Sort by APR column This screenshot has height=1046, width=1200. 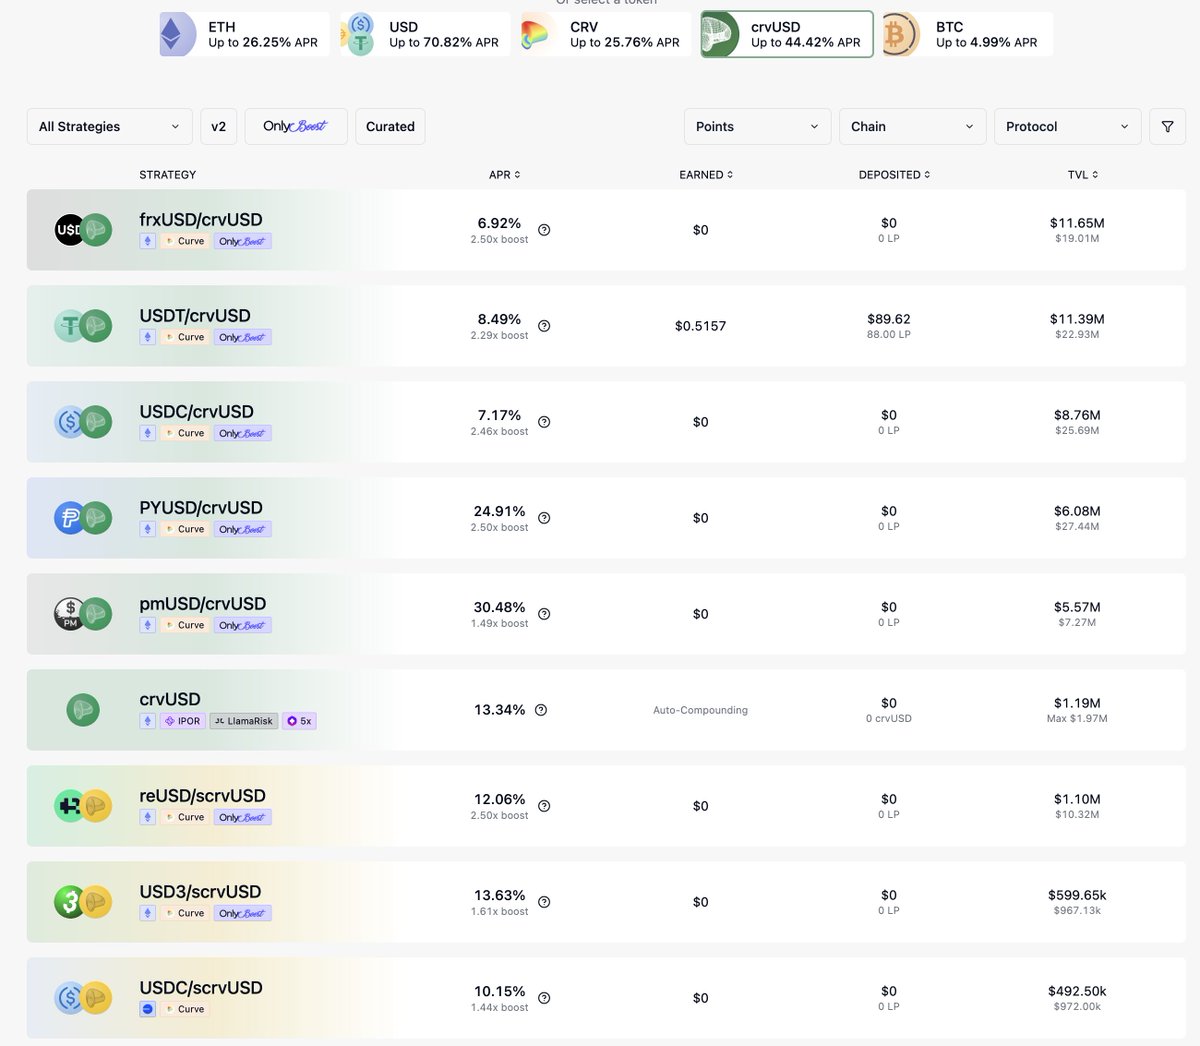(505, 175)
